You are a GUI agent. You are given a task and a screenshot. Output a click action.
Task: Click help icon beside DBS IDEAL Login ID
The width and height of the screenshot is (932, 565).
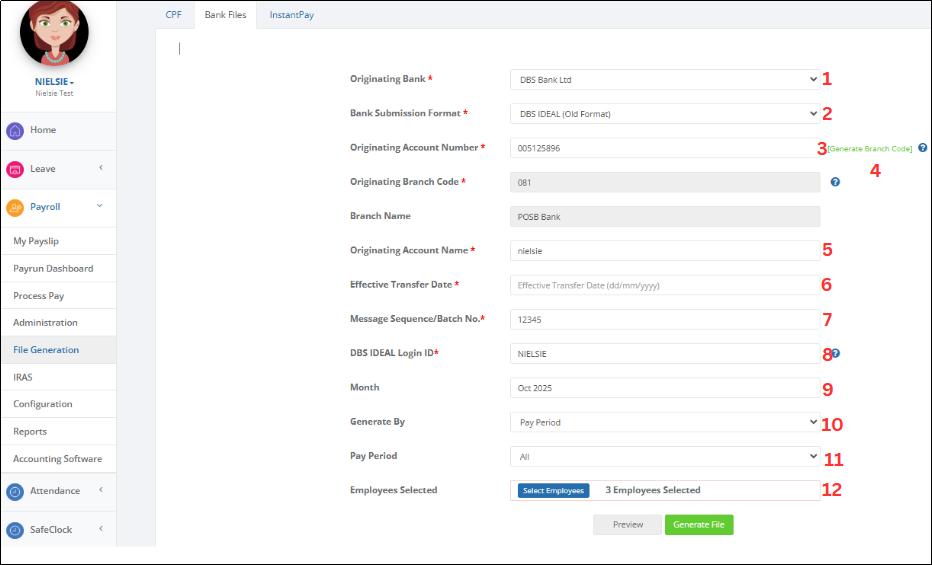pyautogui.click(x=836, y=353)
